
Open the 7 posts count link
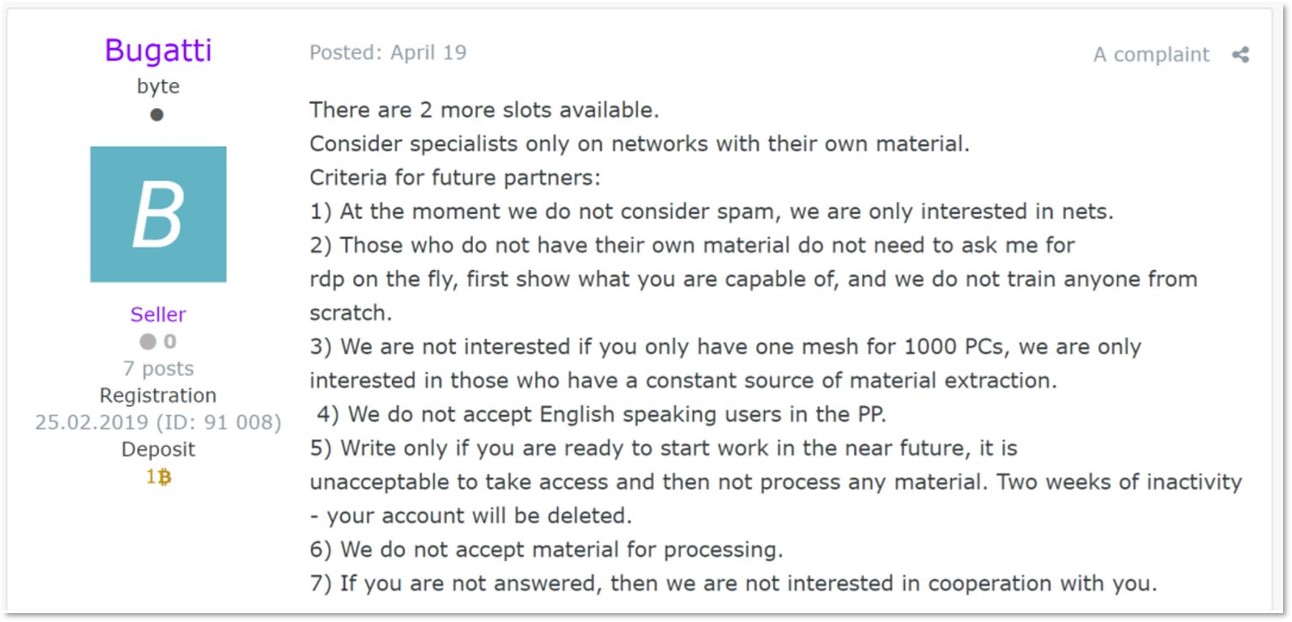(158, 369)
